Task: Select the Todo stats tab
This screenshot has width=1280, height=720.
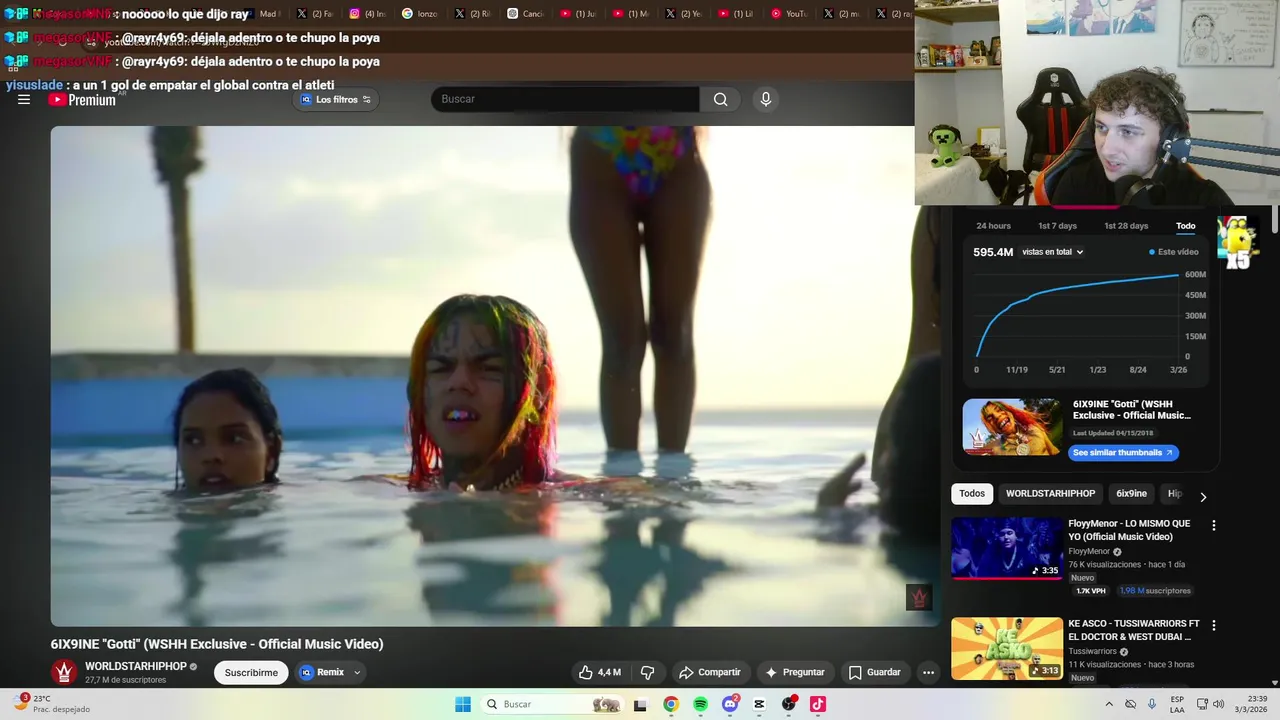Action: point(1186,226)
